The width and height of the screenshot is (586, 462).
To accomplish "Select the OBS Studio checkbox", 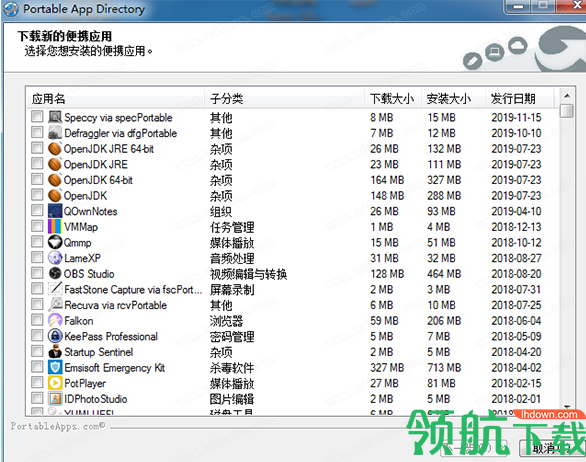I will [x=37, y=273].
